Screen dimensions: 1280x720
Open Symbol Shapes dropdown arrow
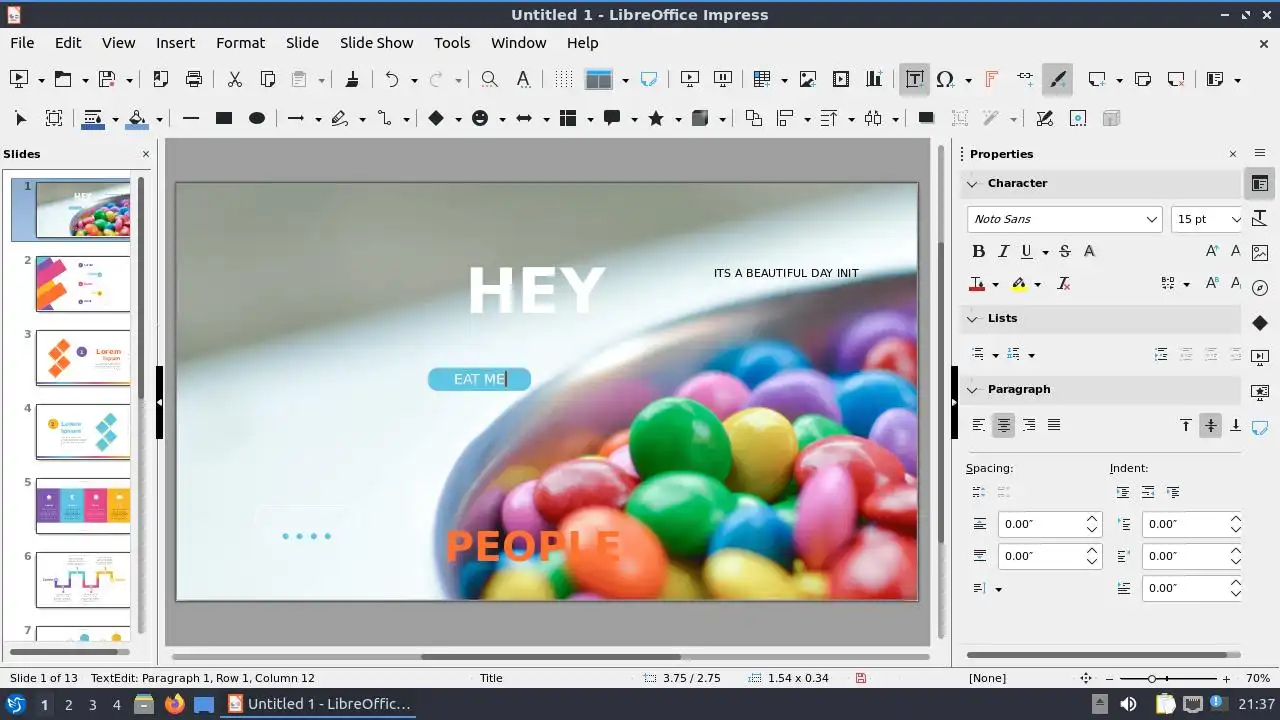[502, 119]
